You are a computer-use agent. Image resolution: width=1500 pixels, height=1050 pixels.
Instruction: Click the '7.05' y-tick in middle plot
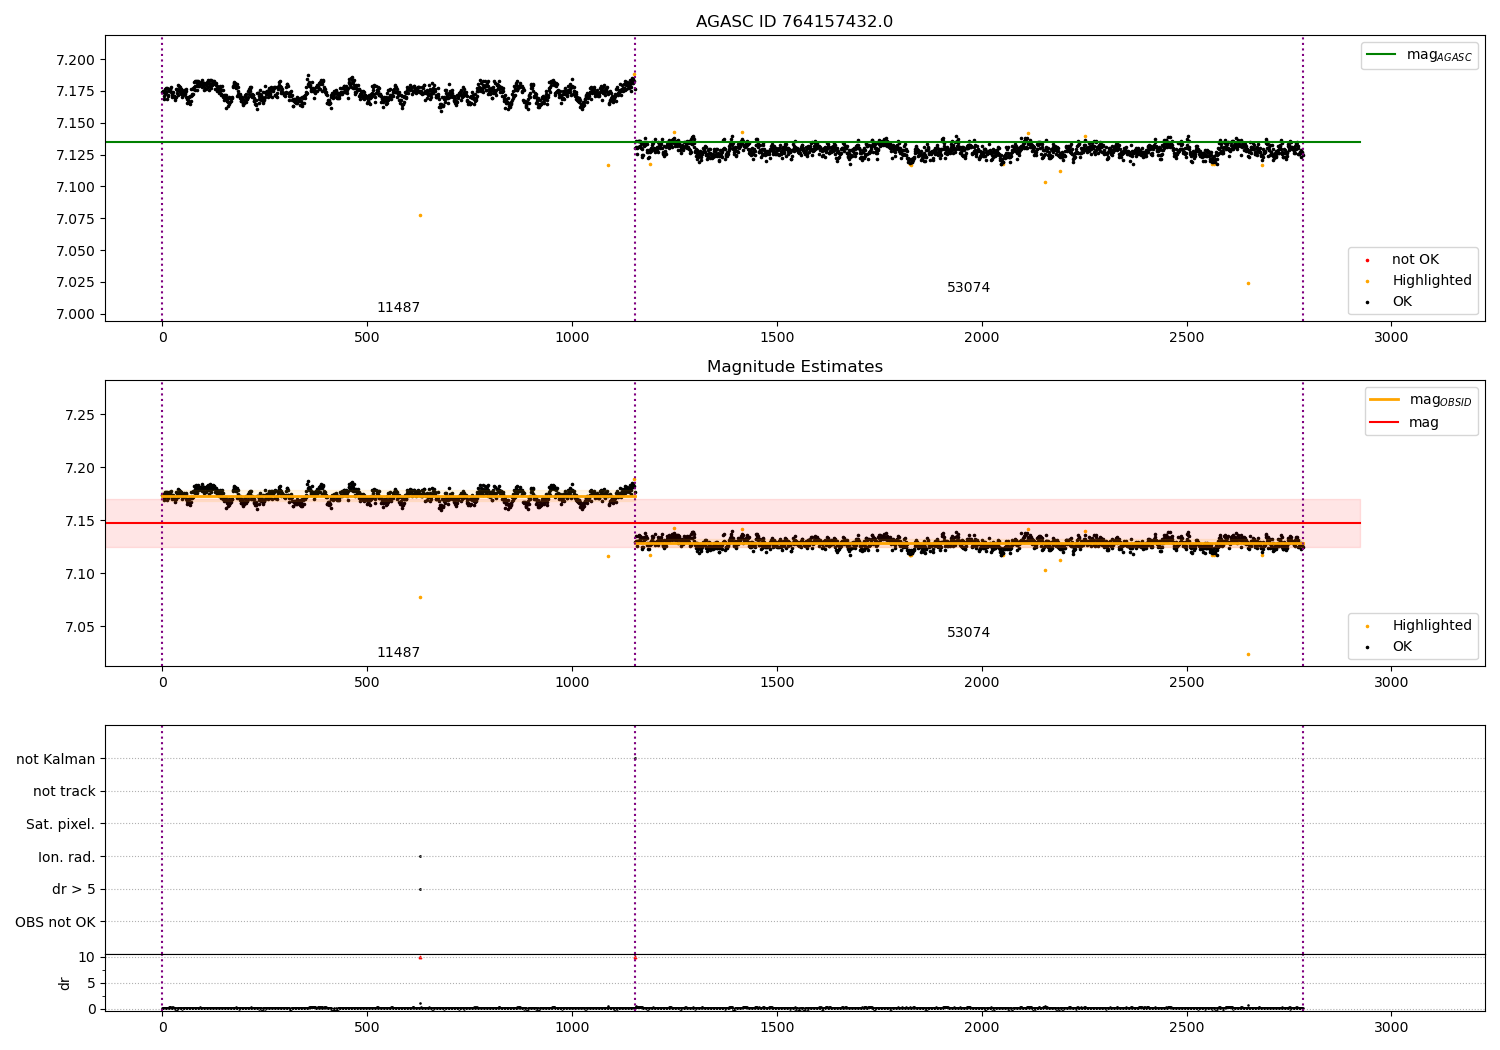(79, 627)
